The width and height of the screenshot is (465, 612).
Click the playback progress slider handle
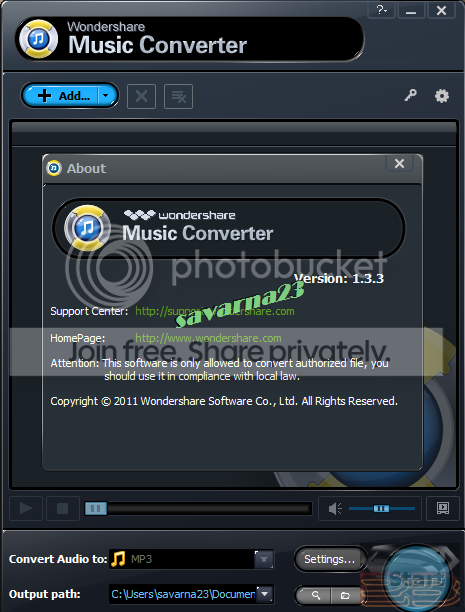click(x=96, y=508)
